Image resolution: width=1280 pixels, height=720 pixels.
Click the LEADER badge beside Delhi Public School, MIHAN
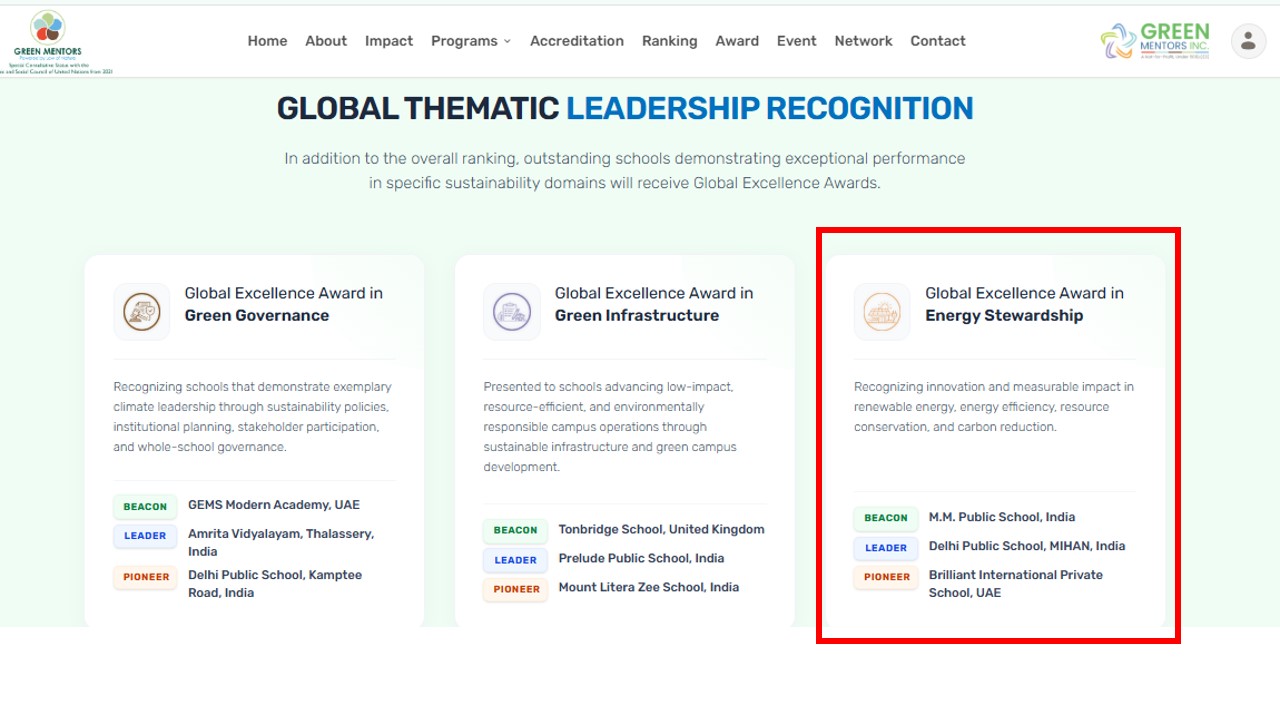coord(886,548)
